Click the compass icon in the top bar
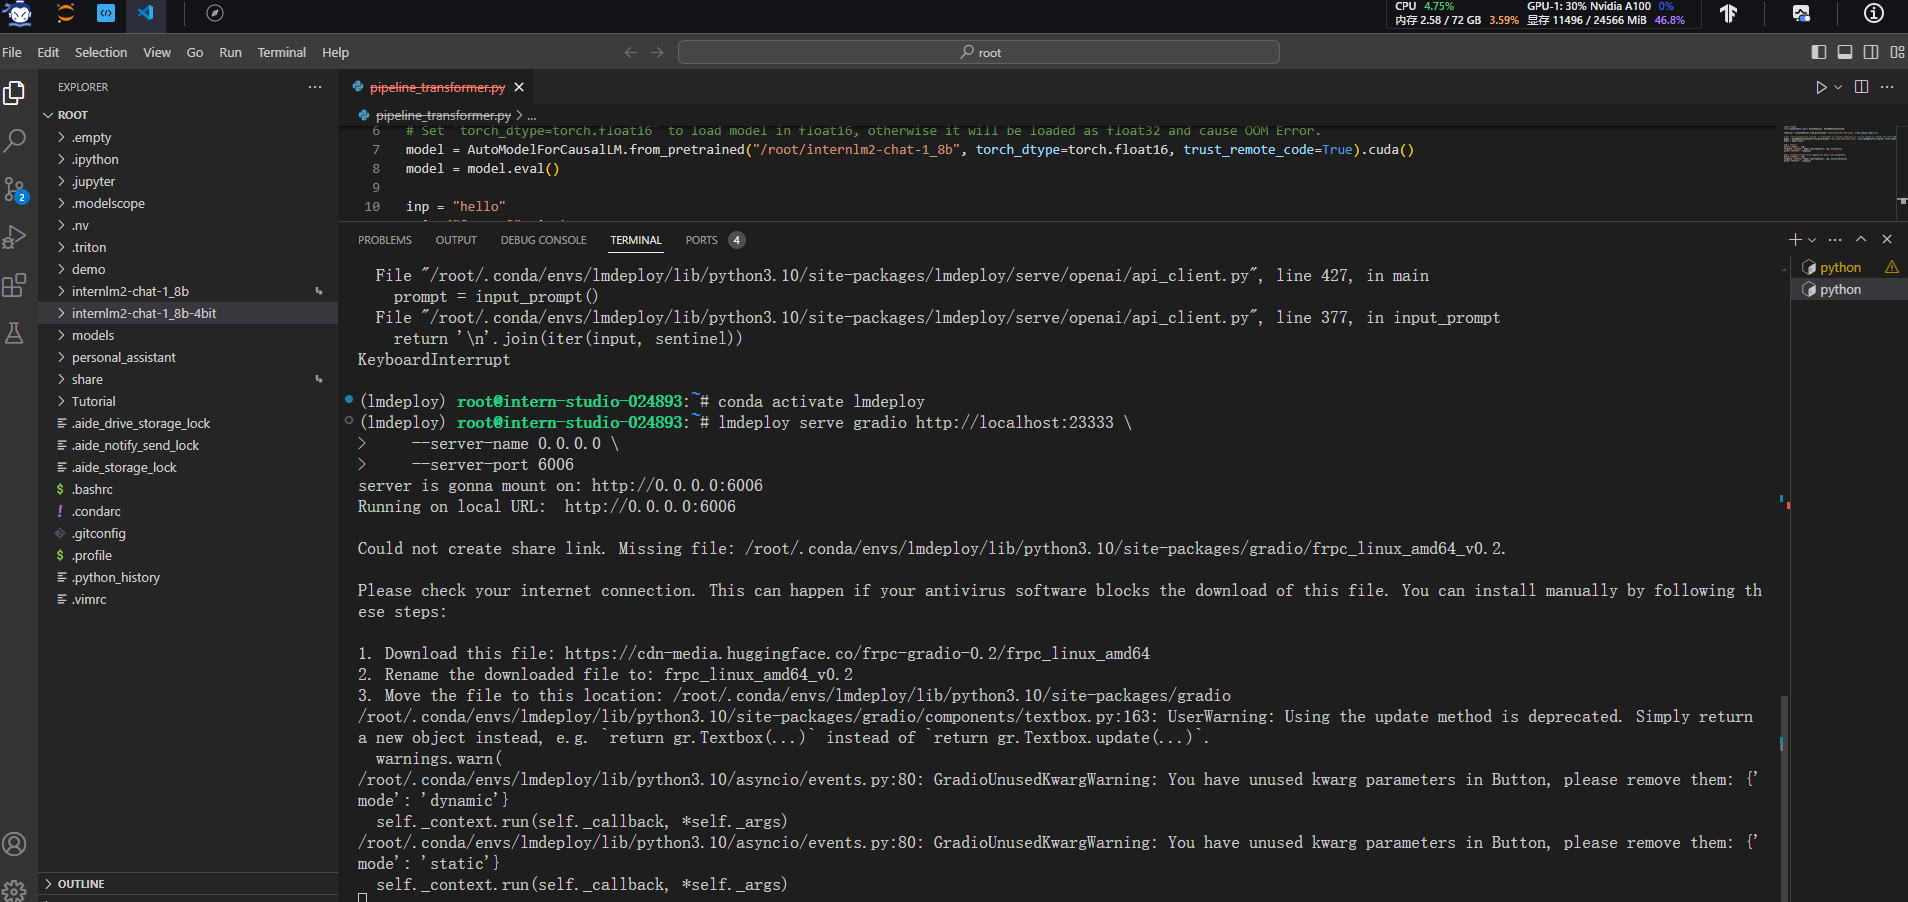Viewport: 1908px width, 902px height. [x=215, y=13]
